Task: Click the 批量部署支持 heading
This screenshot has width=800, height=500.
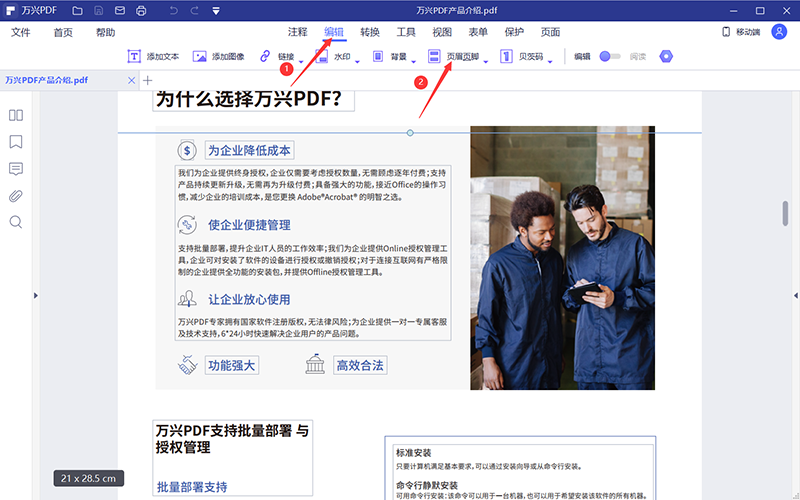Action: pyautogui.click(x=192, y=487)
